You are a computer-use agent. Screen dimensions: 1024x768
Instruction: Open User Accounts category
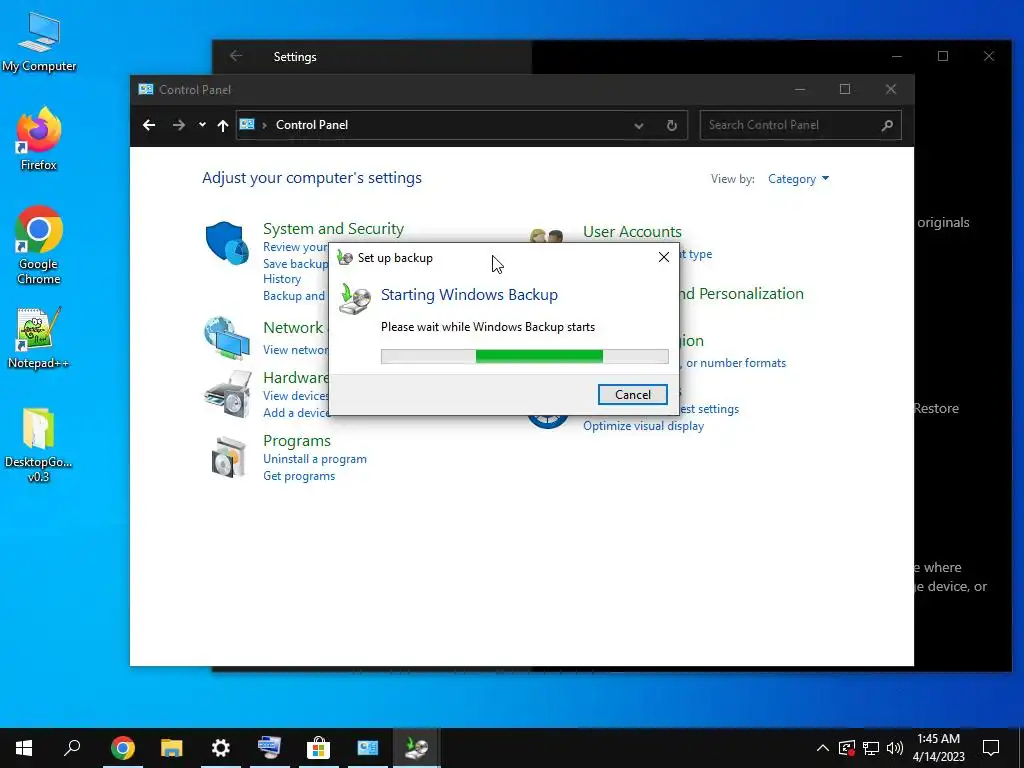point(632,232)
